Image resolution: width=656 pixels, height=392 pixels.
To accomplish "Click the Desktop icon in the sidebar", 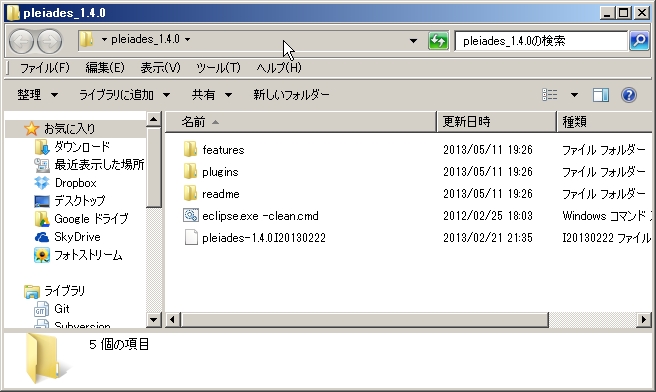I will point(42,201).
